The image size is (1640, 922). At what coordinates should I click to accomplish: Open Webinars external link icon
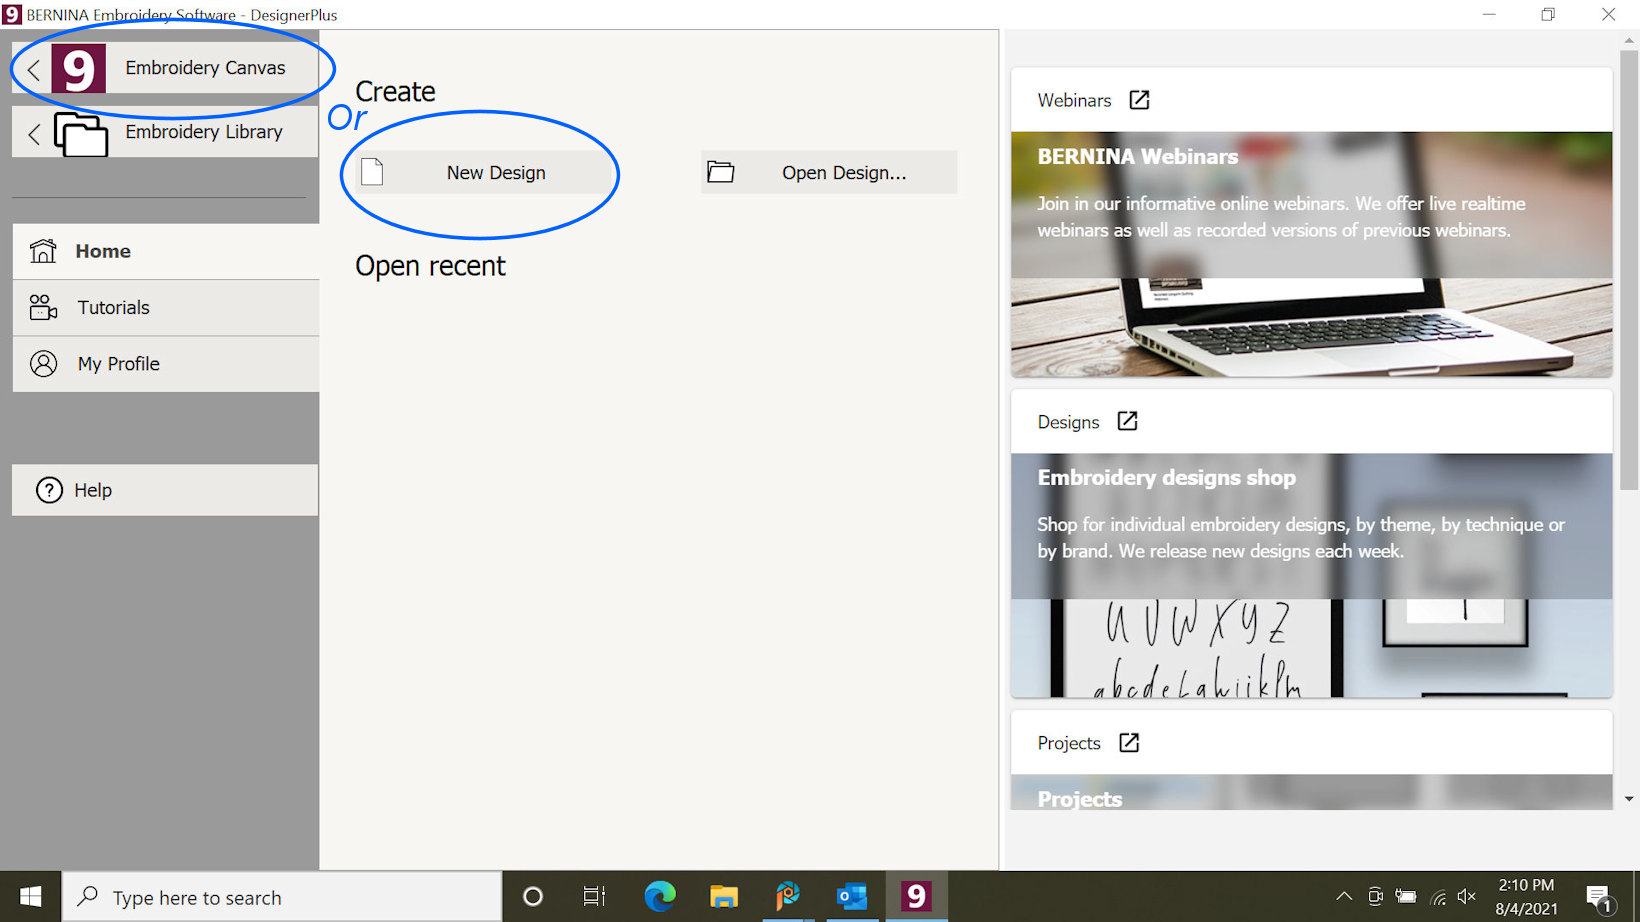click(1139, 100)
